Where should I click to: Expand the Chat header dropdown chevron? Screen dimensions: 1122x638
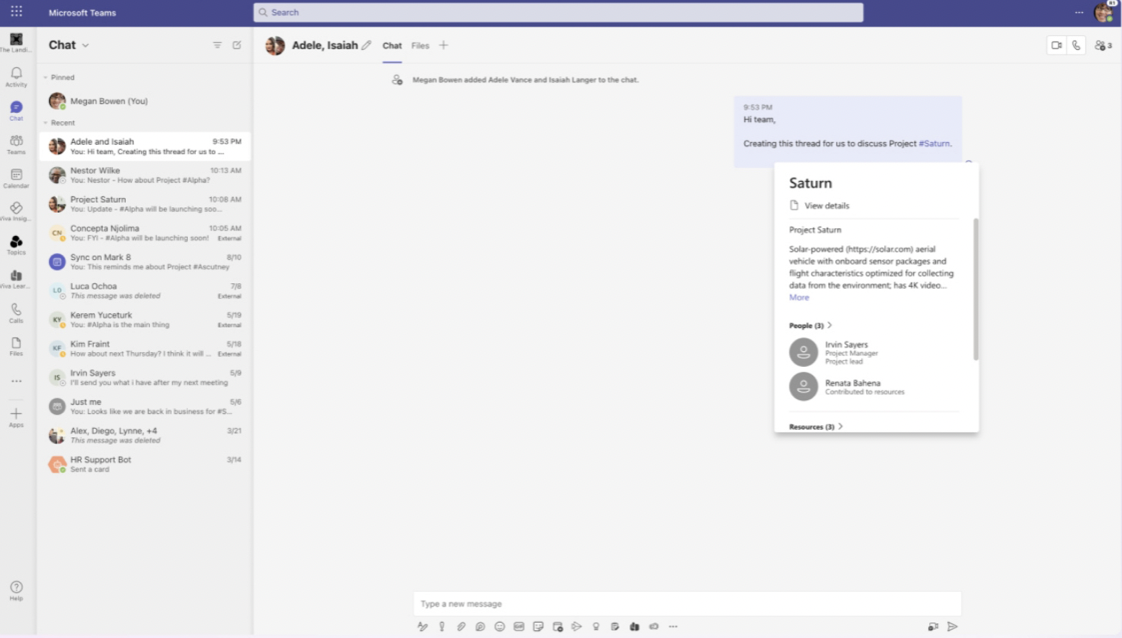86,45
